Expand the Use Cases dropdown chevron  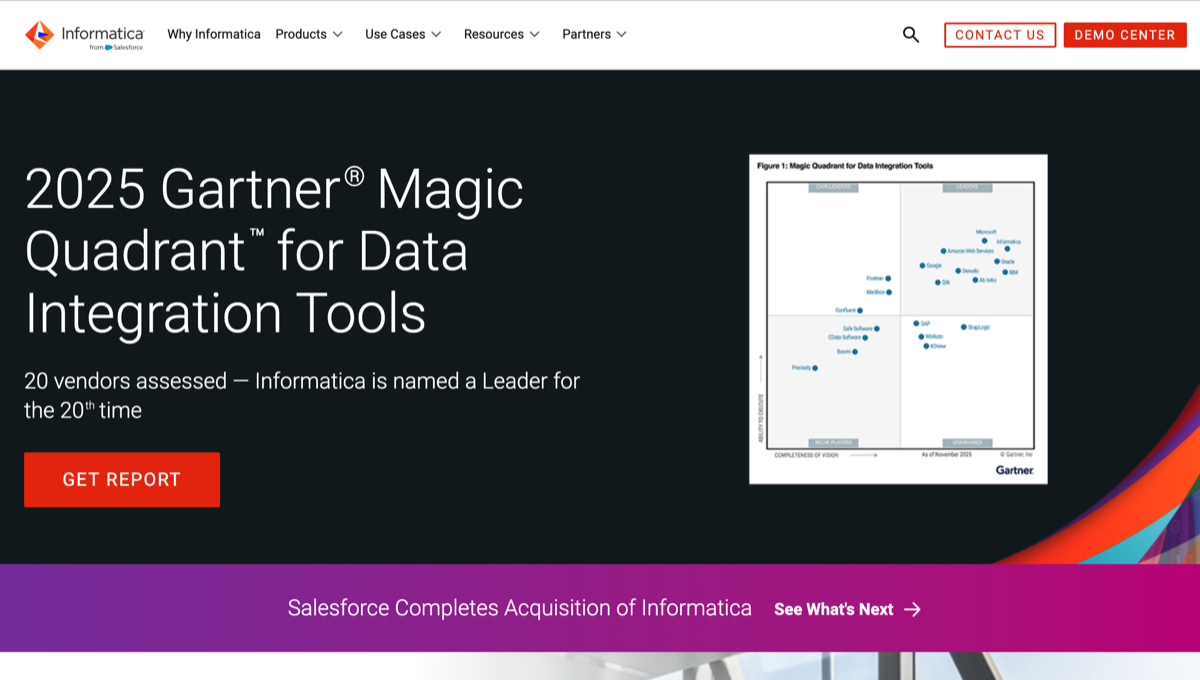coord(436,34)
